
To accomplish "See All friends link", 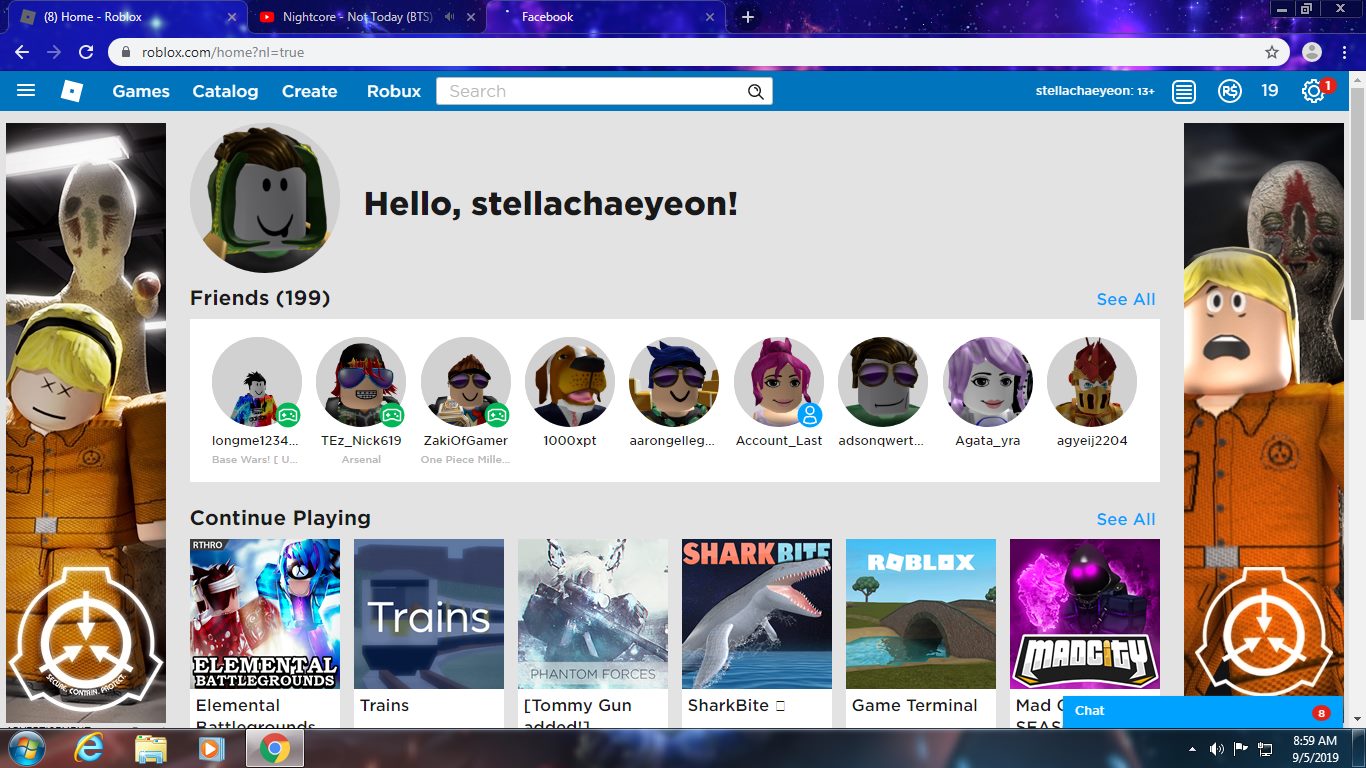I will click(1126, 299).
